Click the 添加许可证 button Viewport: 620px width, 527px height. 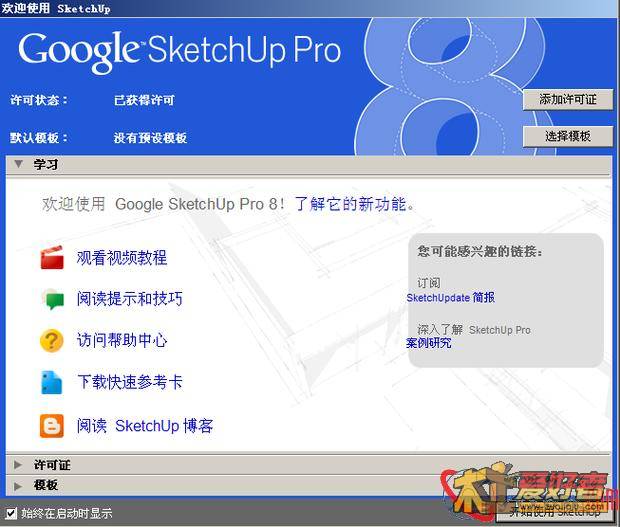(568, 99)
